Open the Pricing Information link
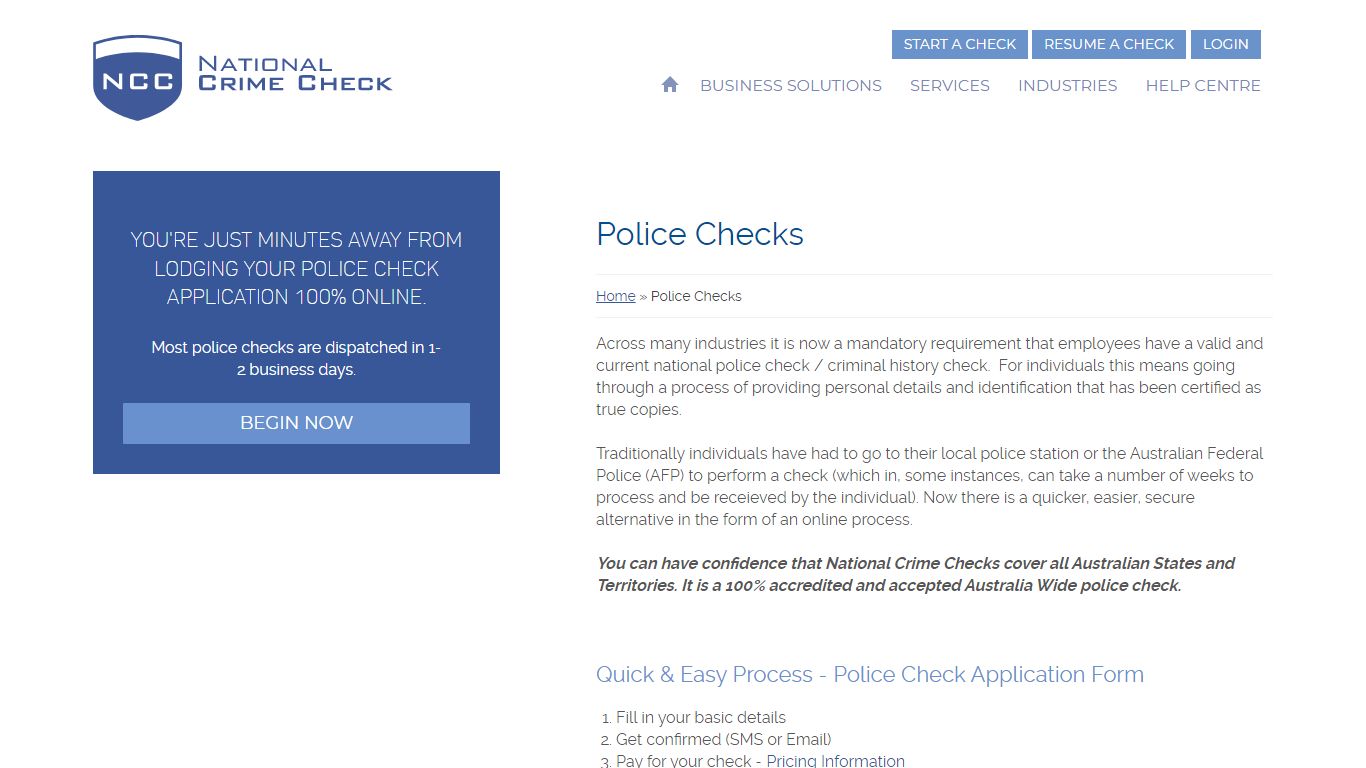 point(836,761)
